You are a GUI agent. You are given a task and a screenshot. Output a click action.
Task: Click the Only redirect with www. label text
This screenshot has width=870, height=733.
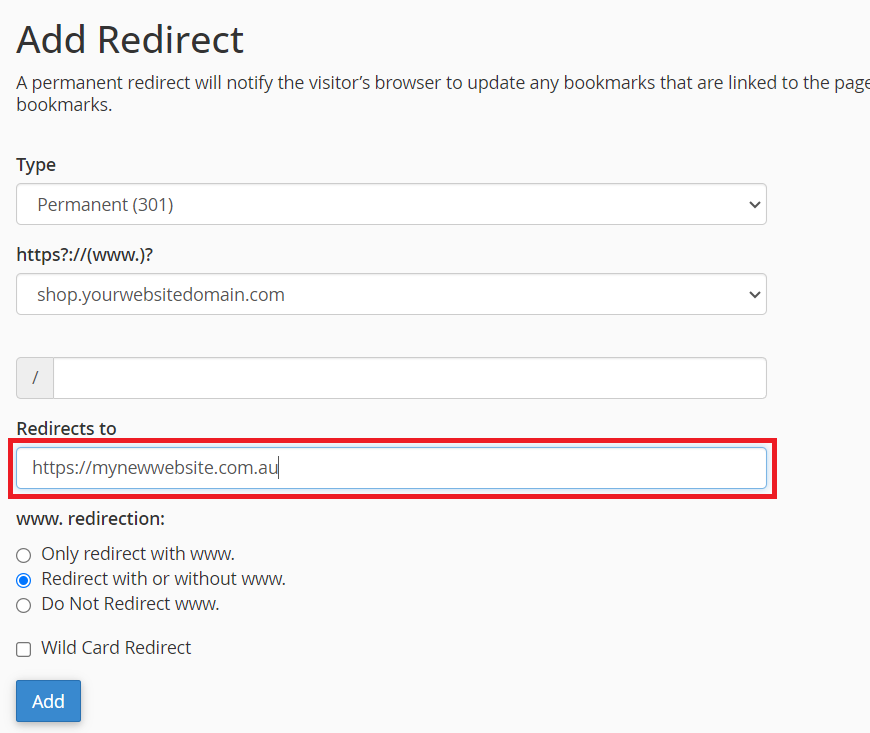pyautogui.click(x=138, y=554)
